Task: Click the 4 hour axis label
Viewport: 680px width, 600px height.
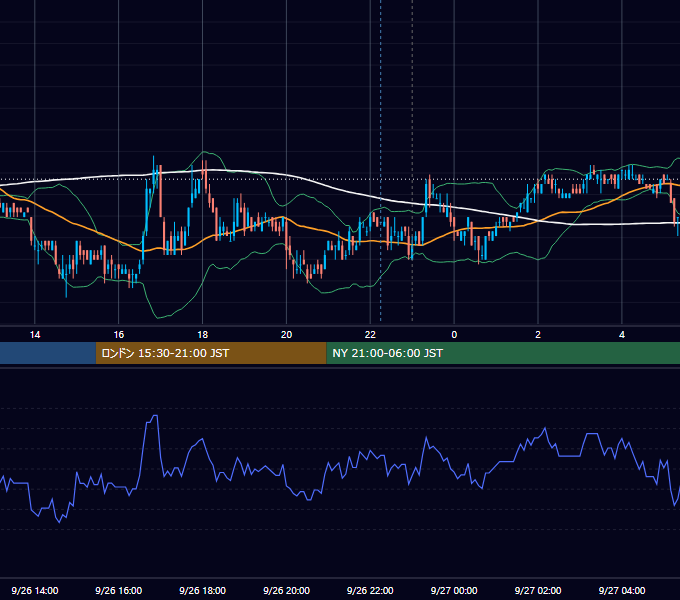Action: 622,335
